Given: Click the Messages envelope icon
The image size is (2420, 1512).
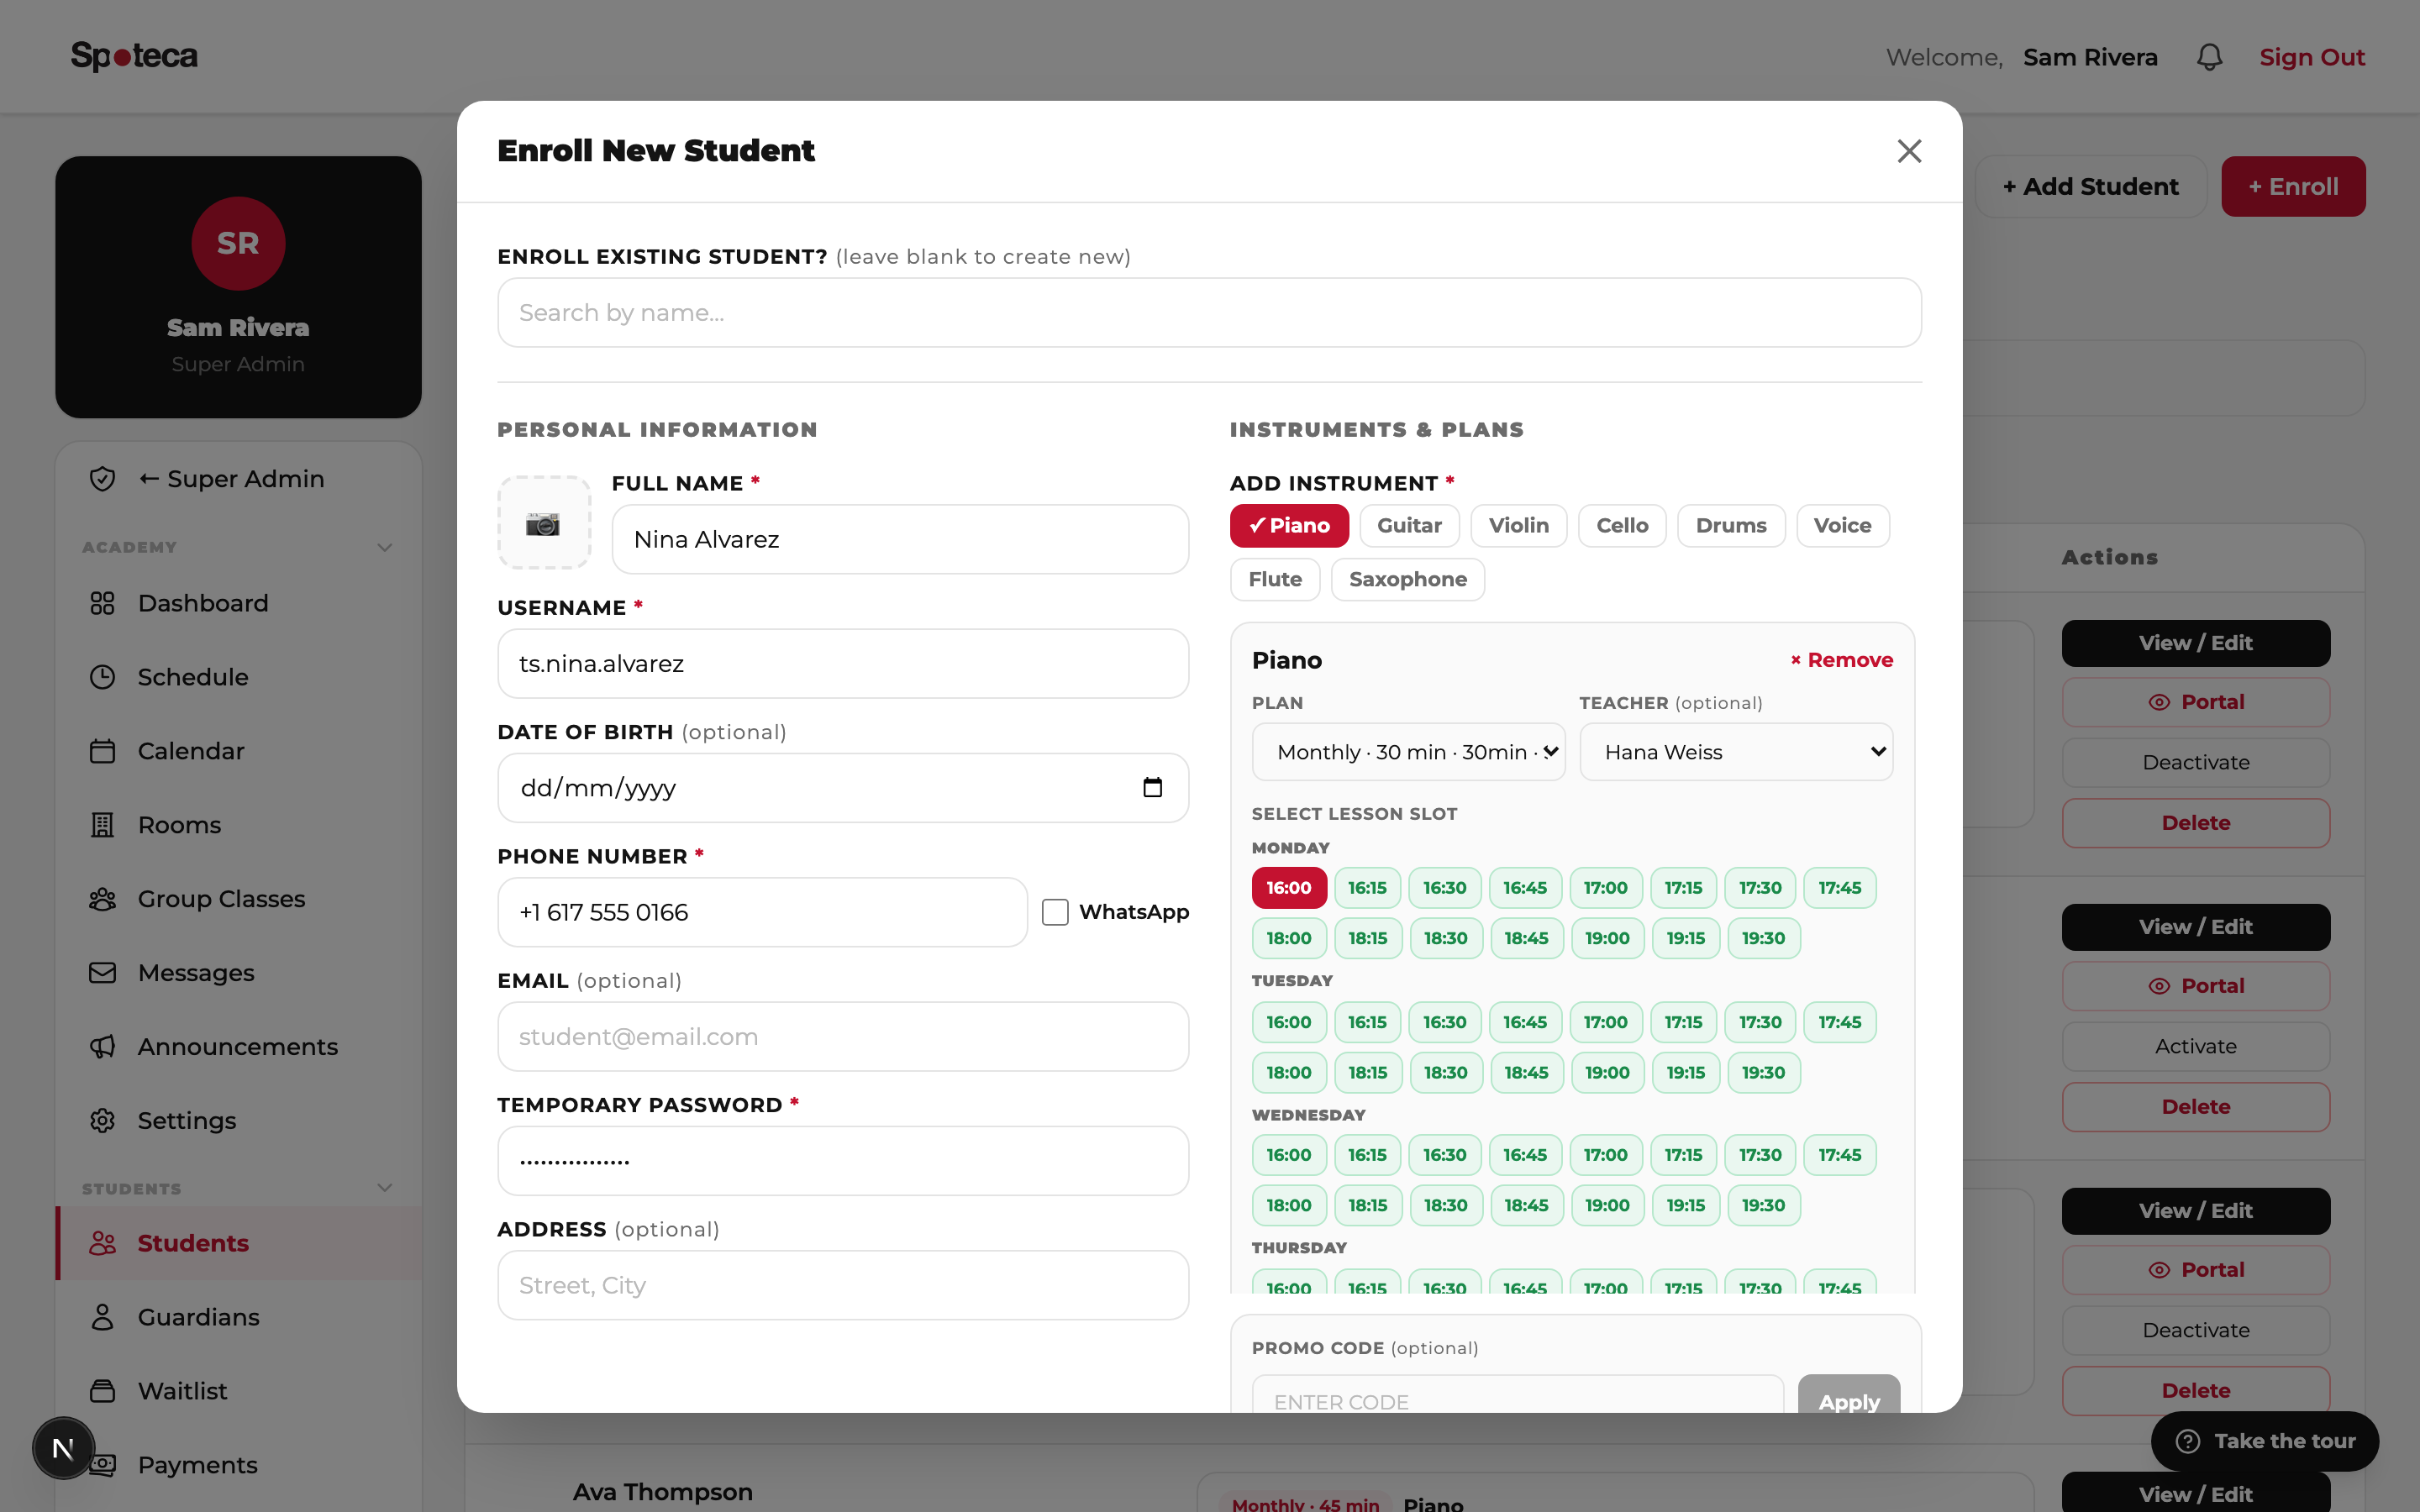Looking at the screenshot, I should coord(102,973).
